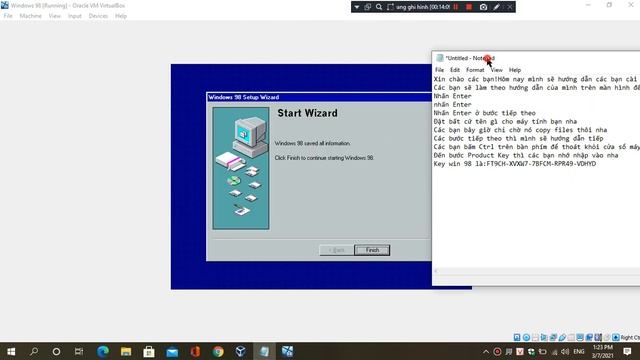The height and width of the screenshot is (360, 640).
Task: Open the pen annotation tool on recorder bar
Action: (496, 7)
